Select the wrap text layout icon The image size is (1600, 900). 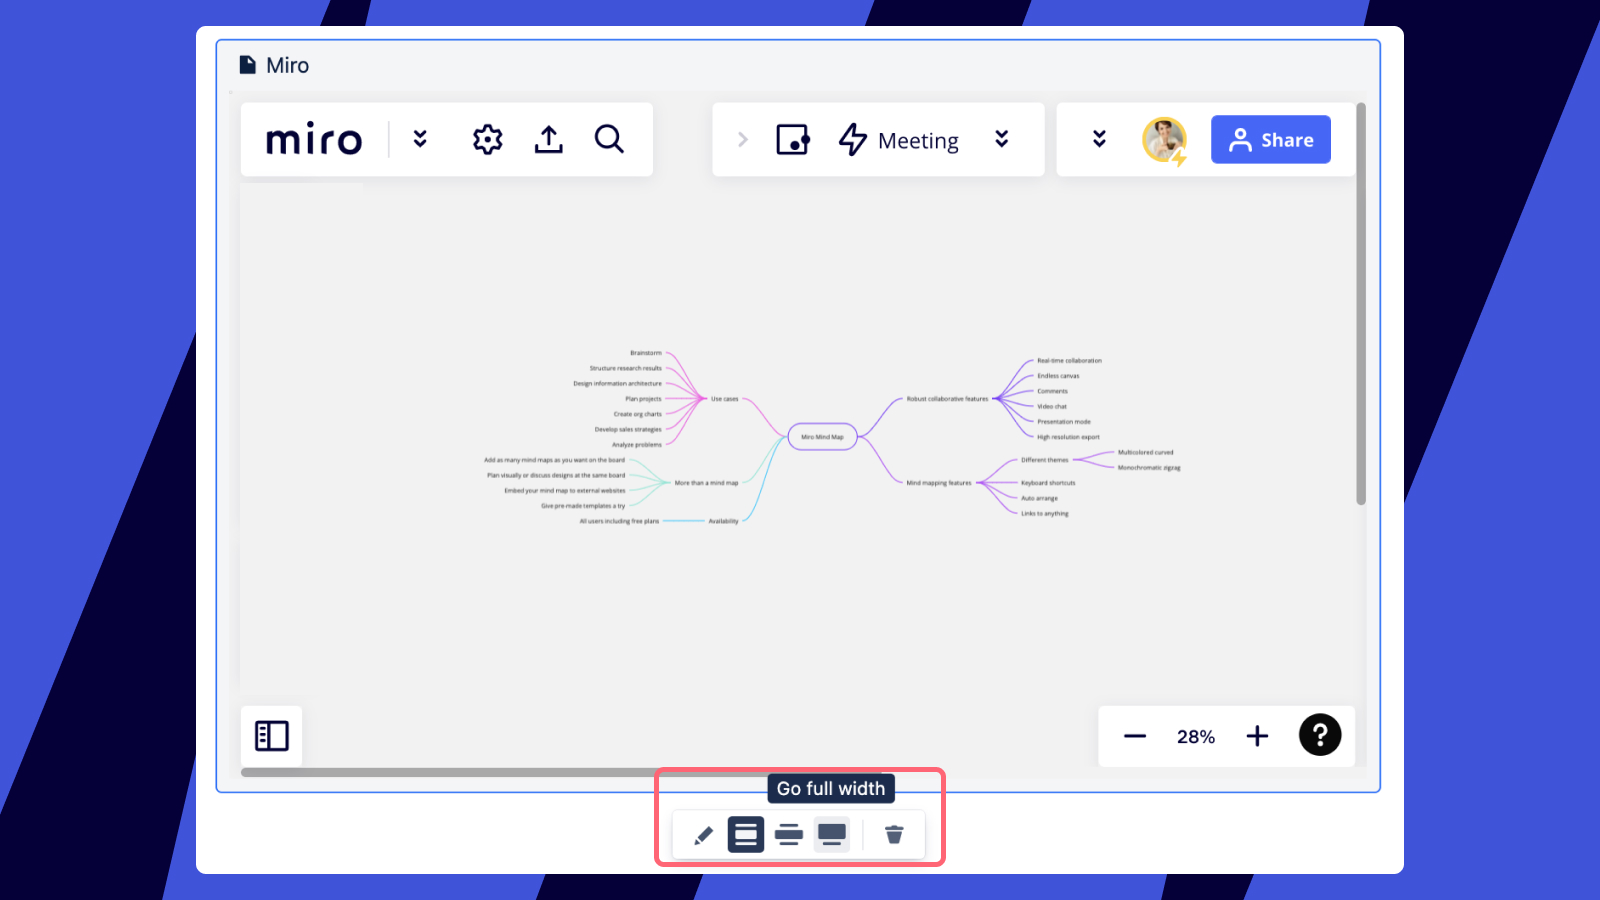789,834
